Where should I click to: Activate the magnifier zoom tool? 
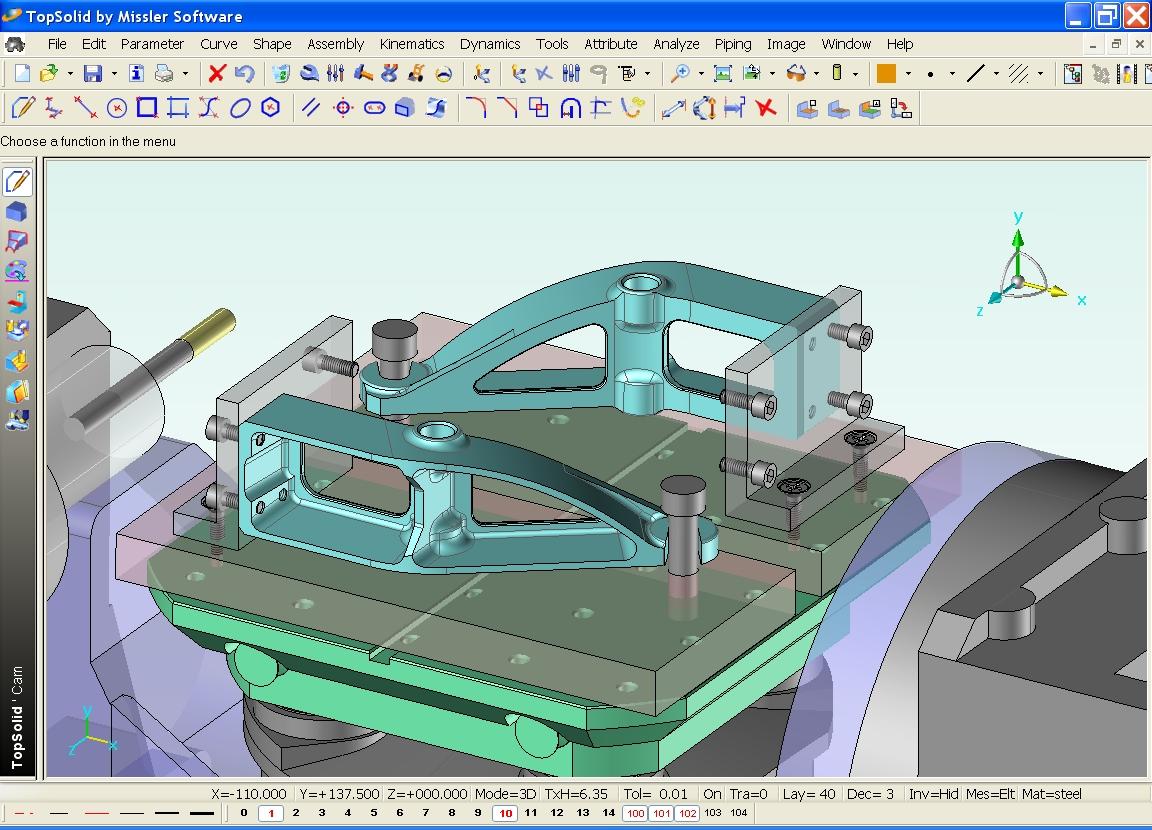680,73
